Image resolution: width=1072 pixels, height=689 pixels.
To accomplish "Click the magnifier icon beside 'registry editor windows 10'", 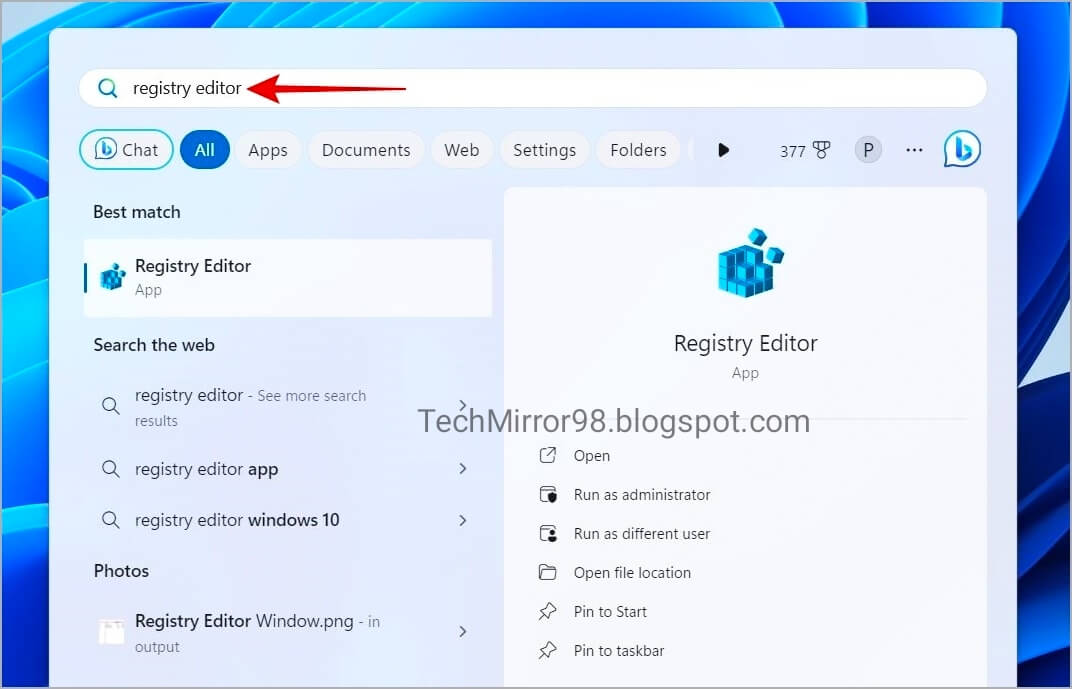I will (x=111, y=520).
